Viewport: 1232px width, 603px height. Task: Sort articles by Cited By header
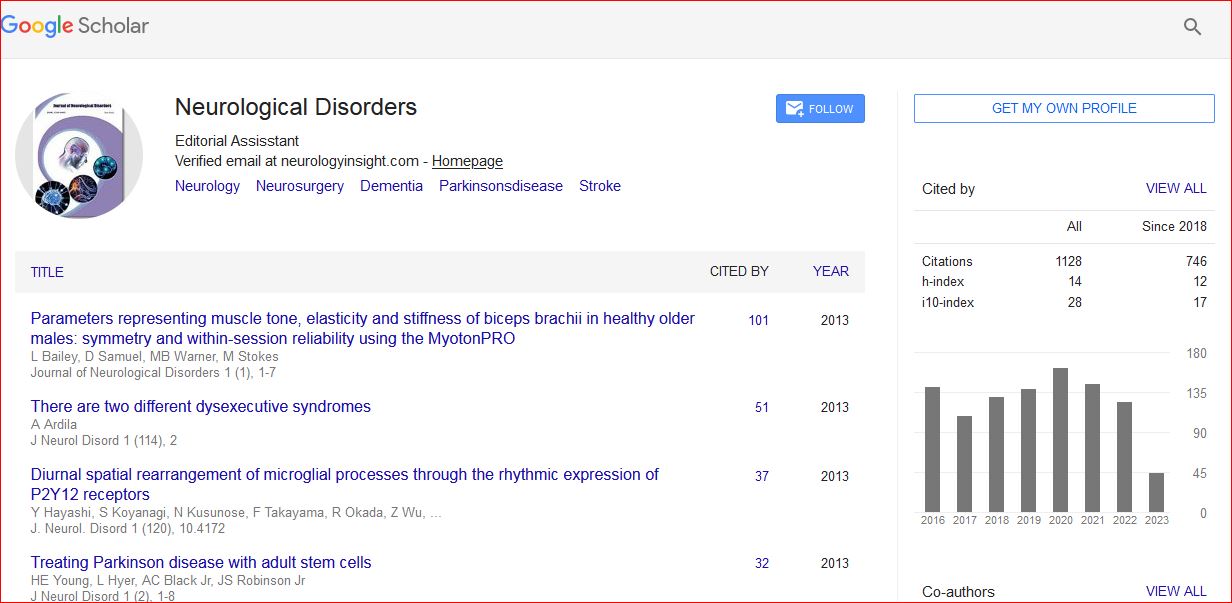click(739, 271)
